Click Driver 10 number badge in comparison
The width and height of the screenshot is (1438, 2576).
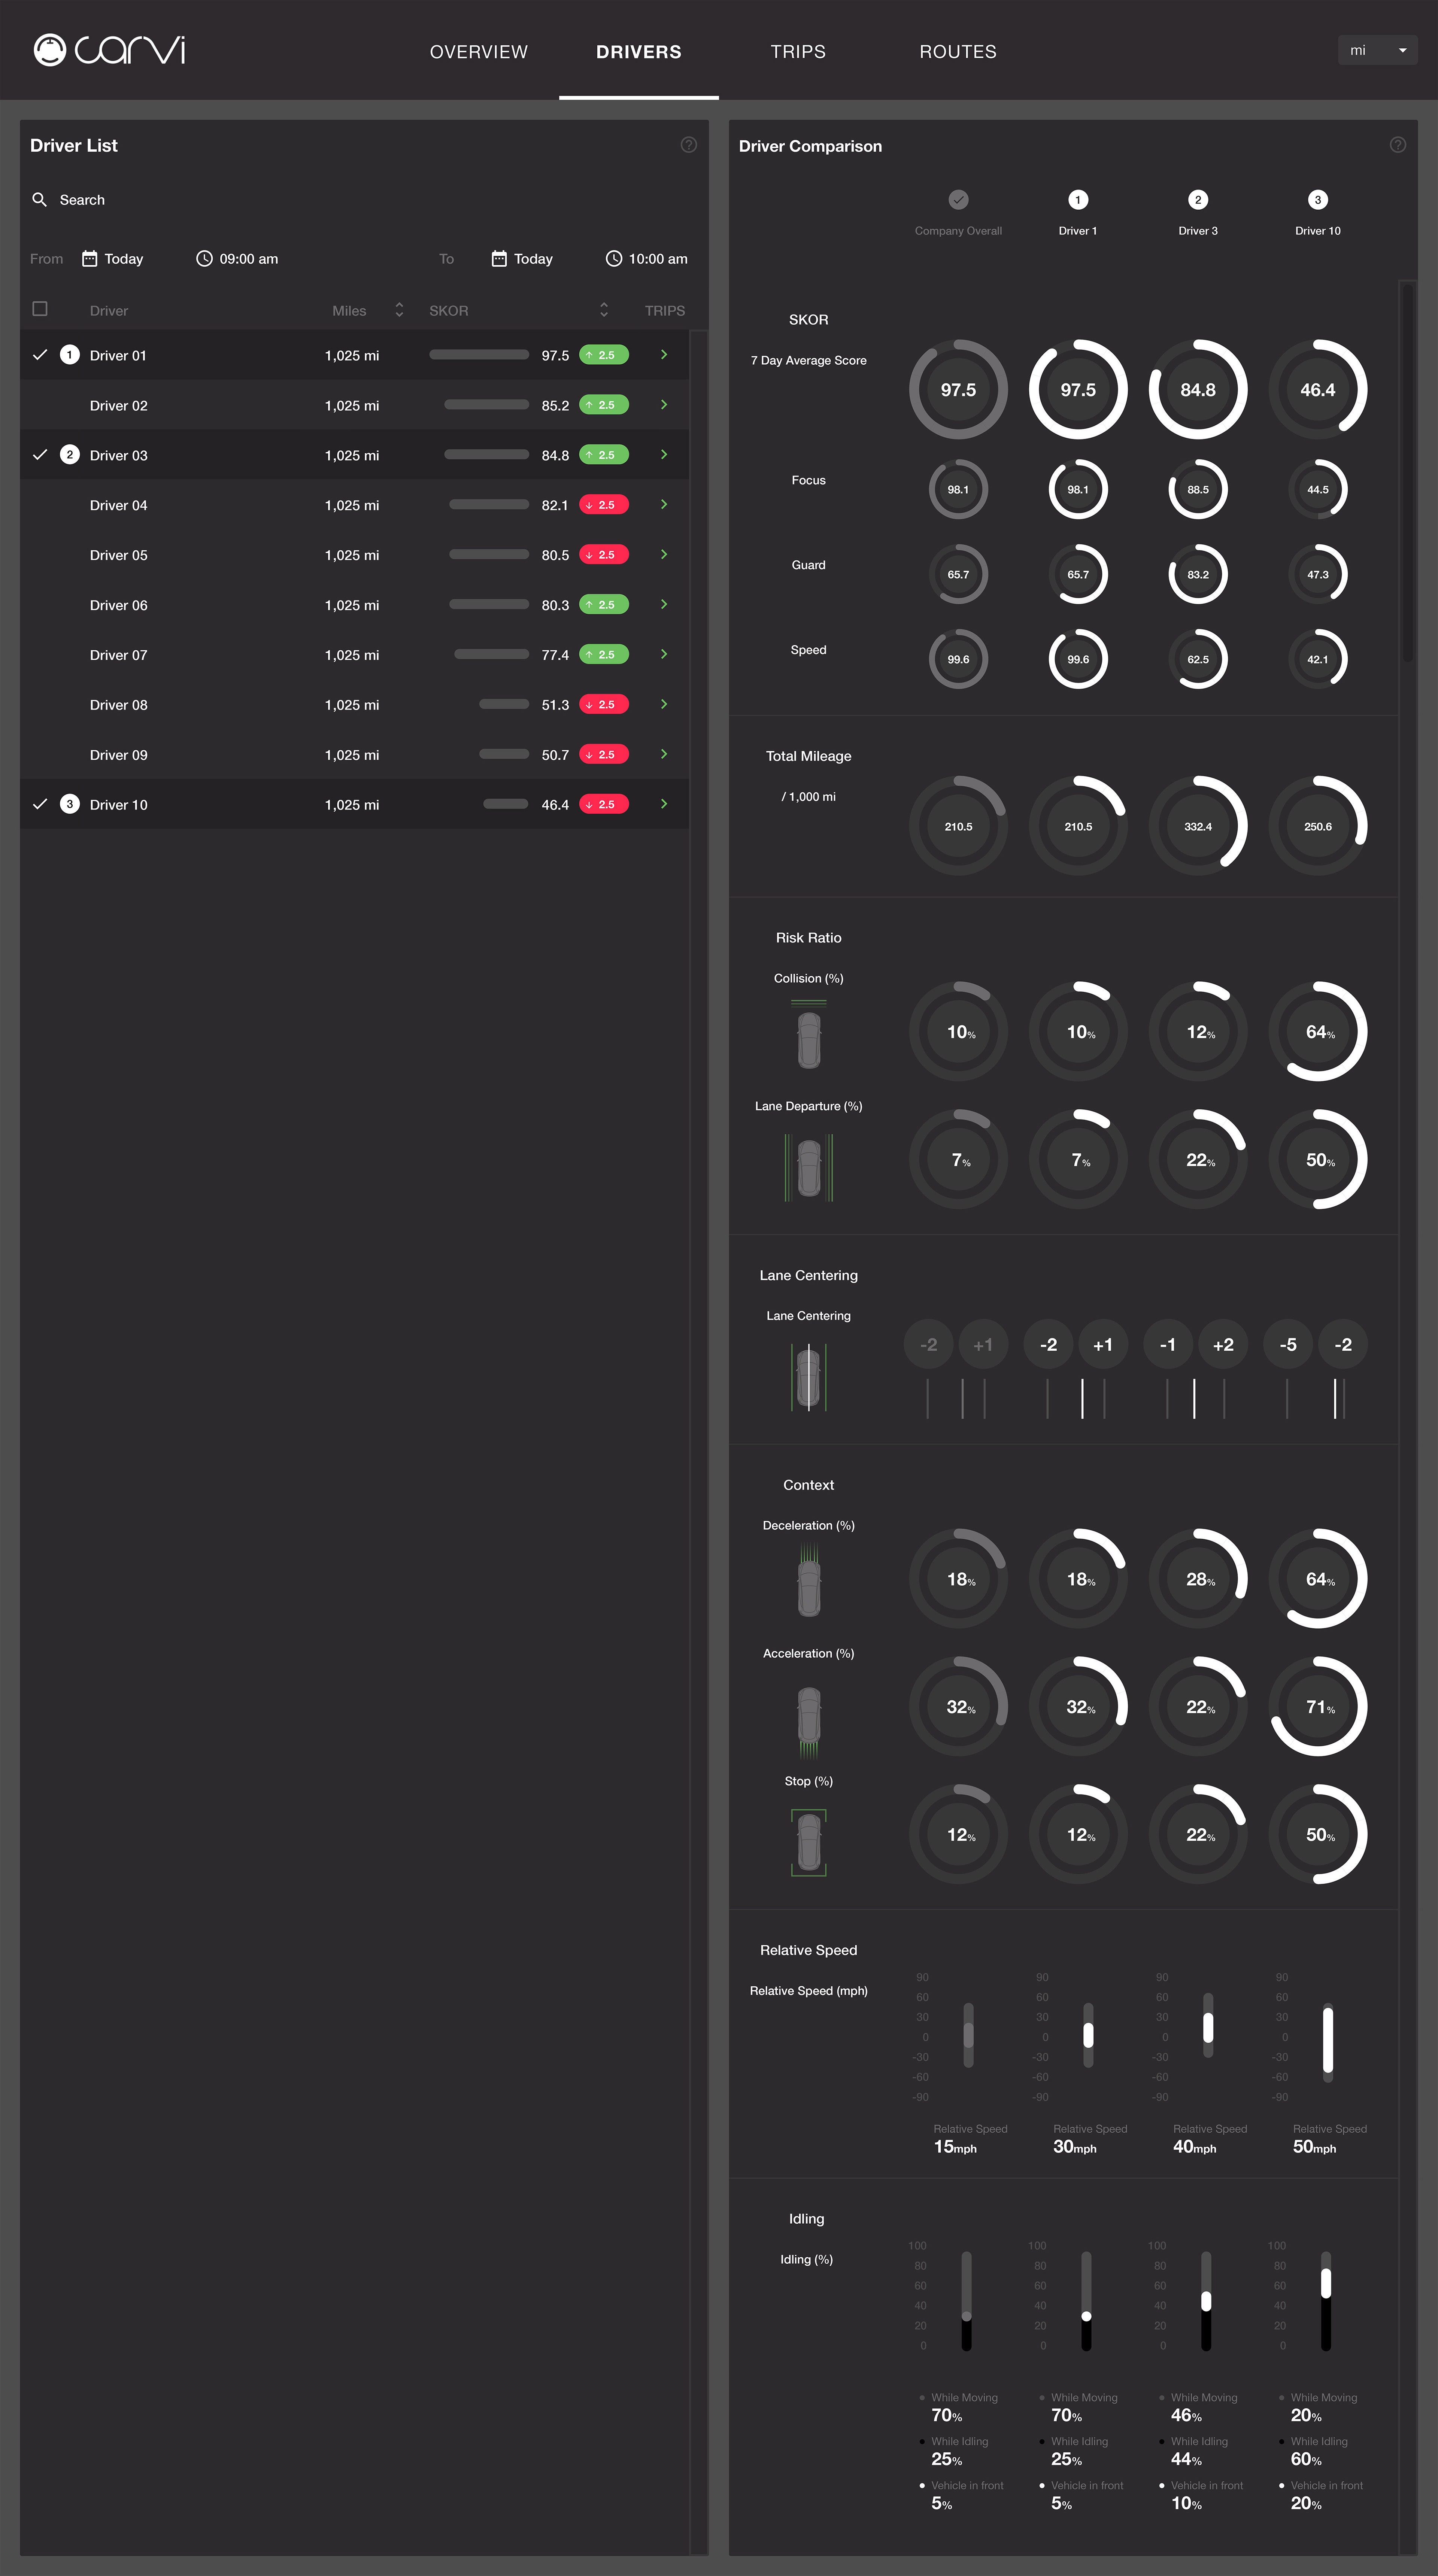(1318, 200)
